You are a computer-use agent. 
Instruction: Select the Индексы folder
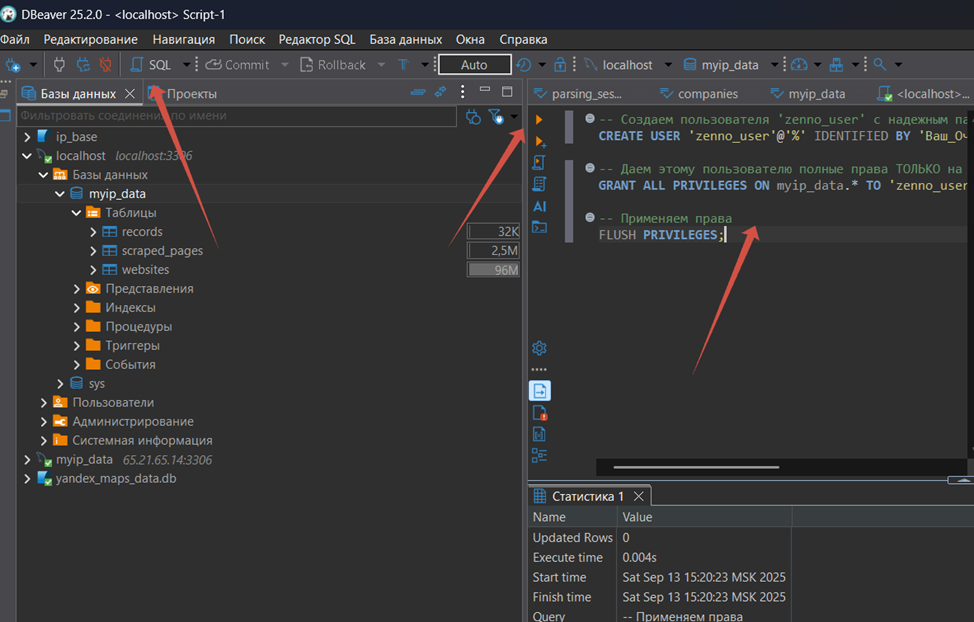pos(130,308)
